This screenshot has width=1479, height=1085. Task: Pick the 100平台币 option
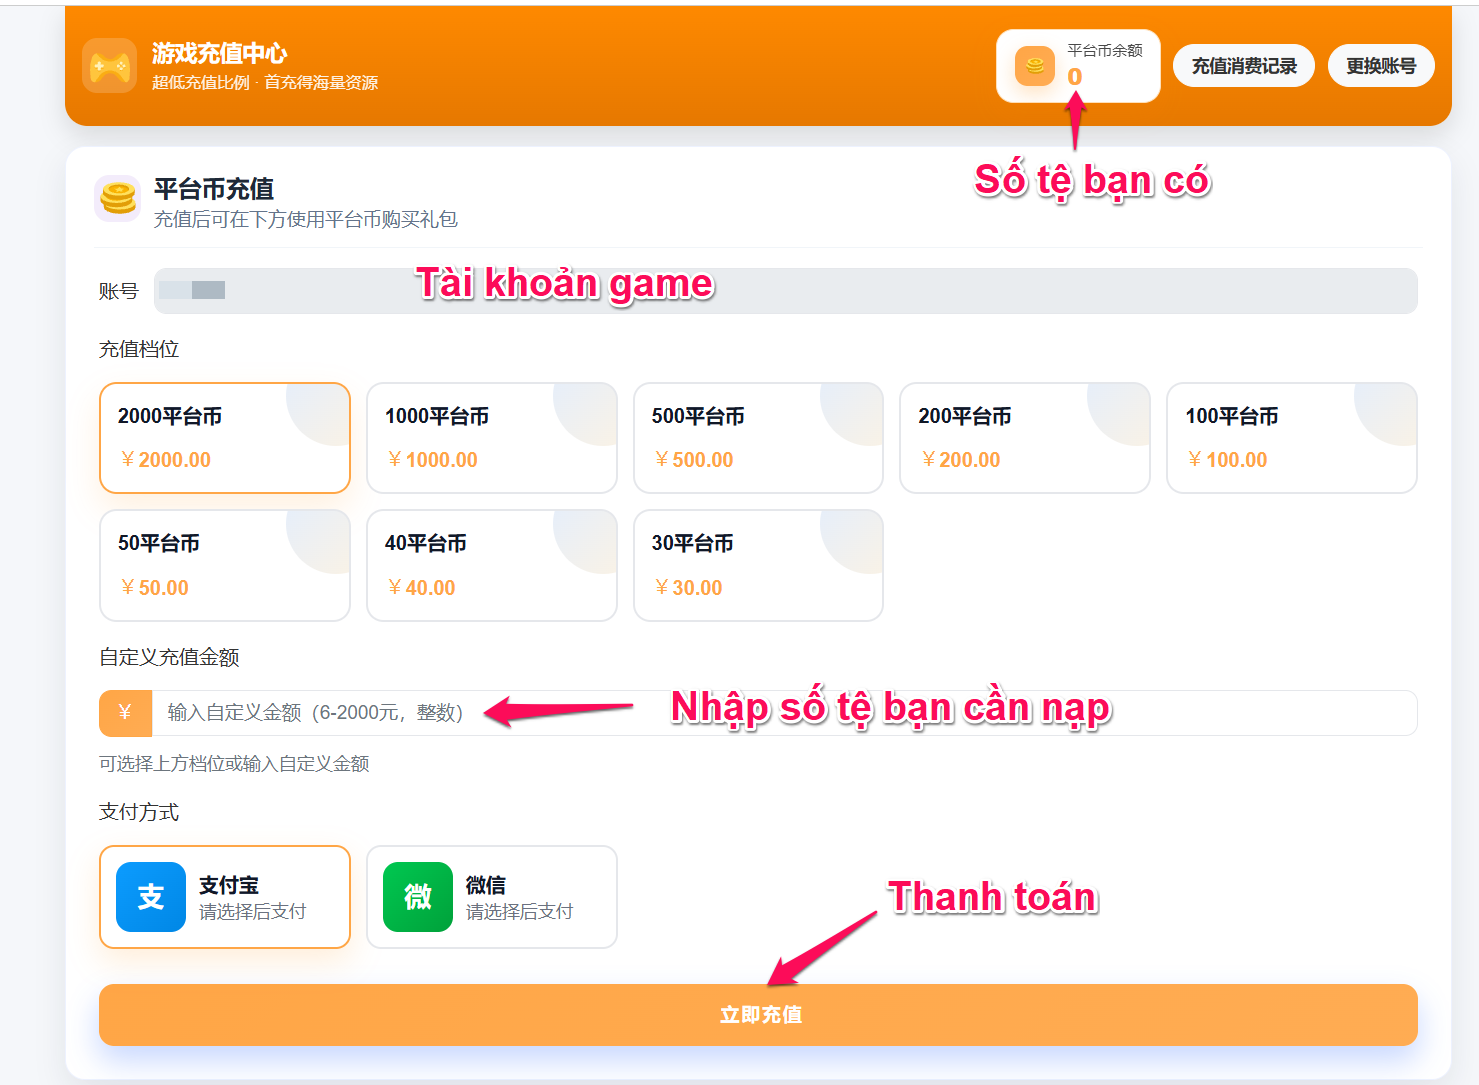coord(1291,438)
